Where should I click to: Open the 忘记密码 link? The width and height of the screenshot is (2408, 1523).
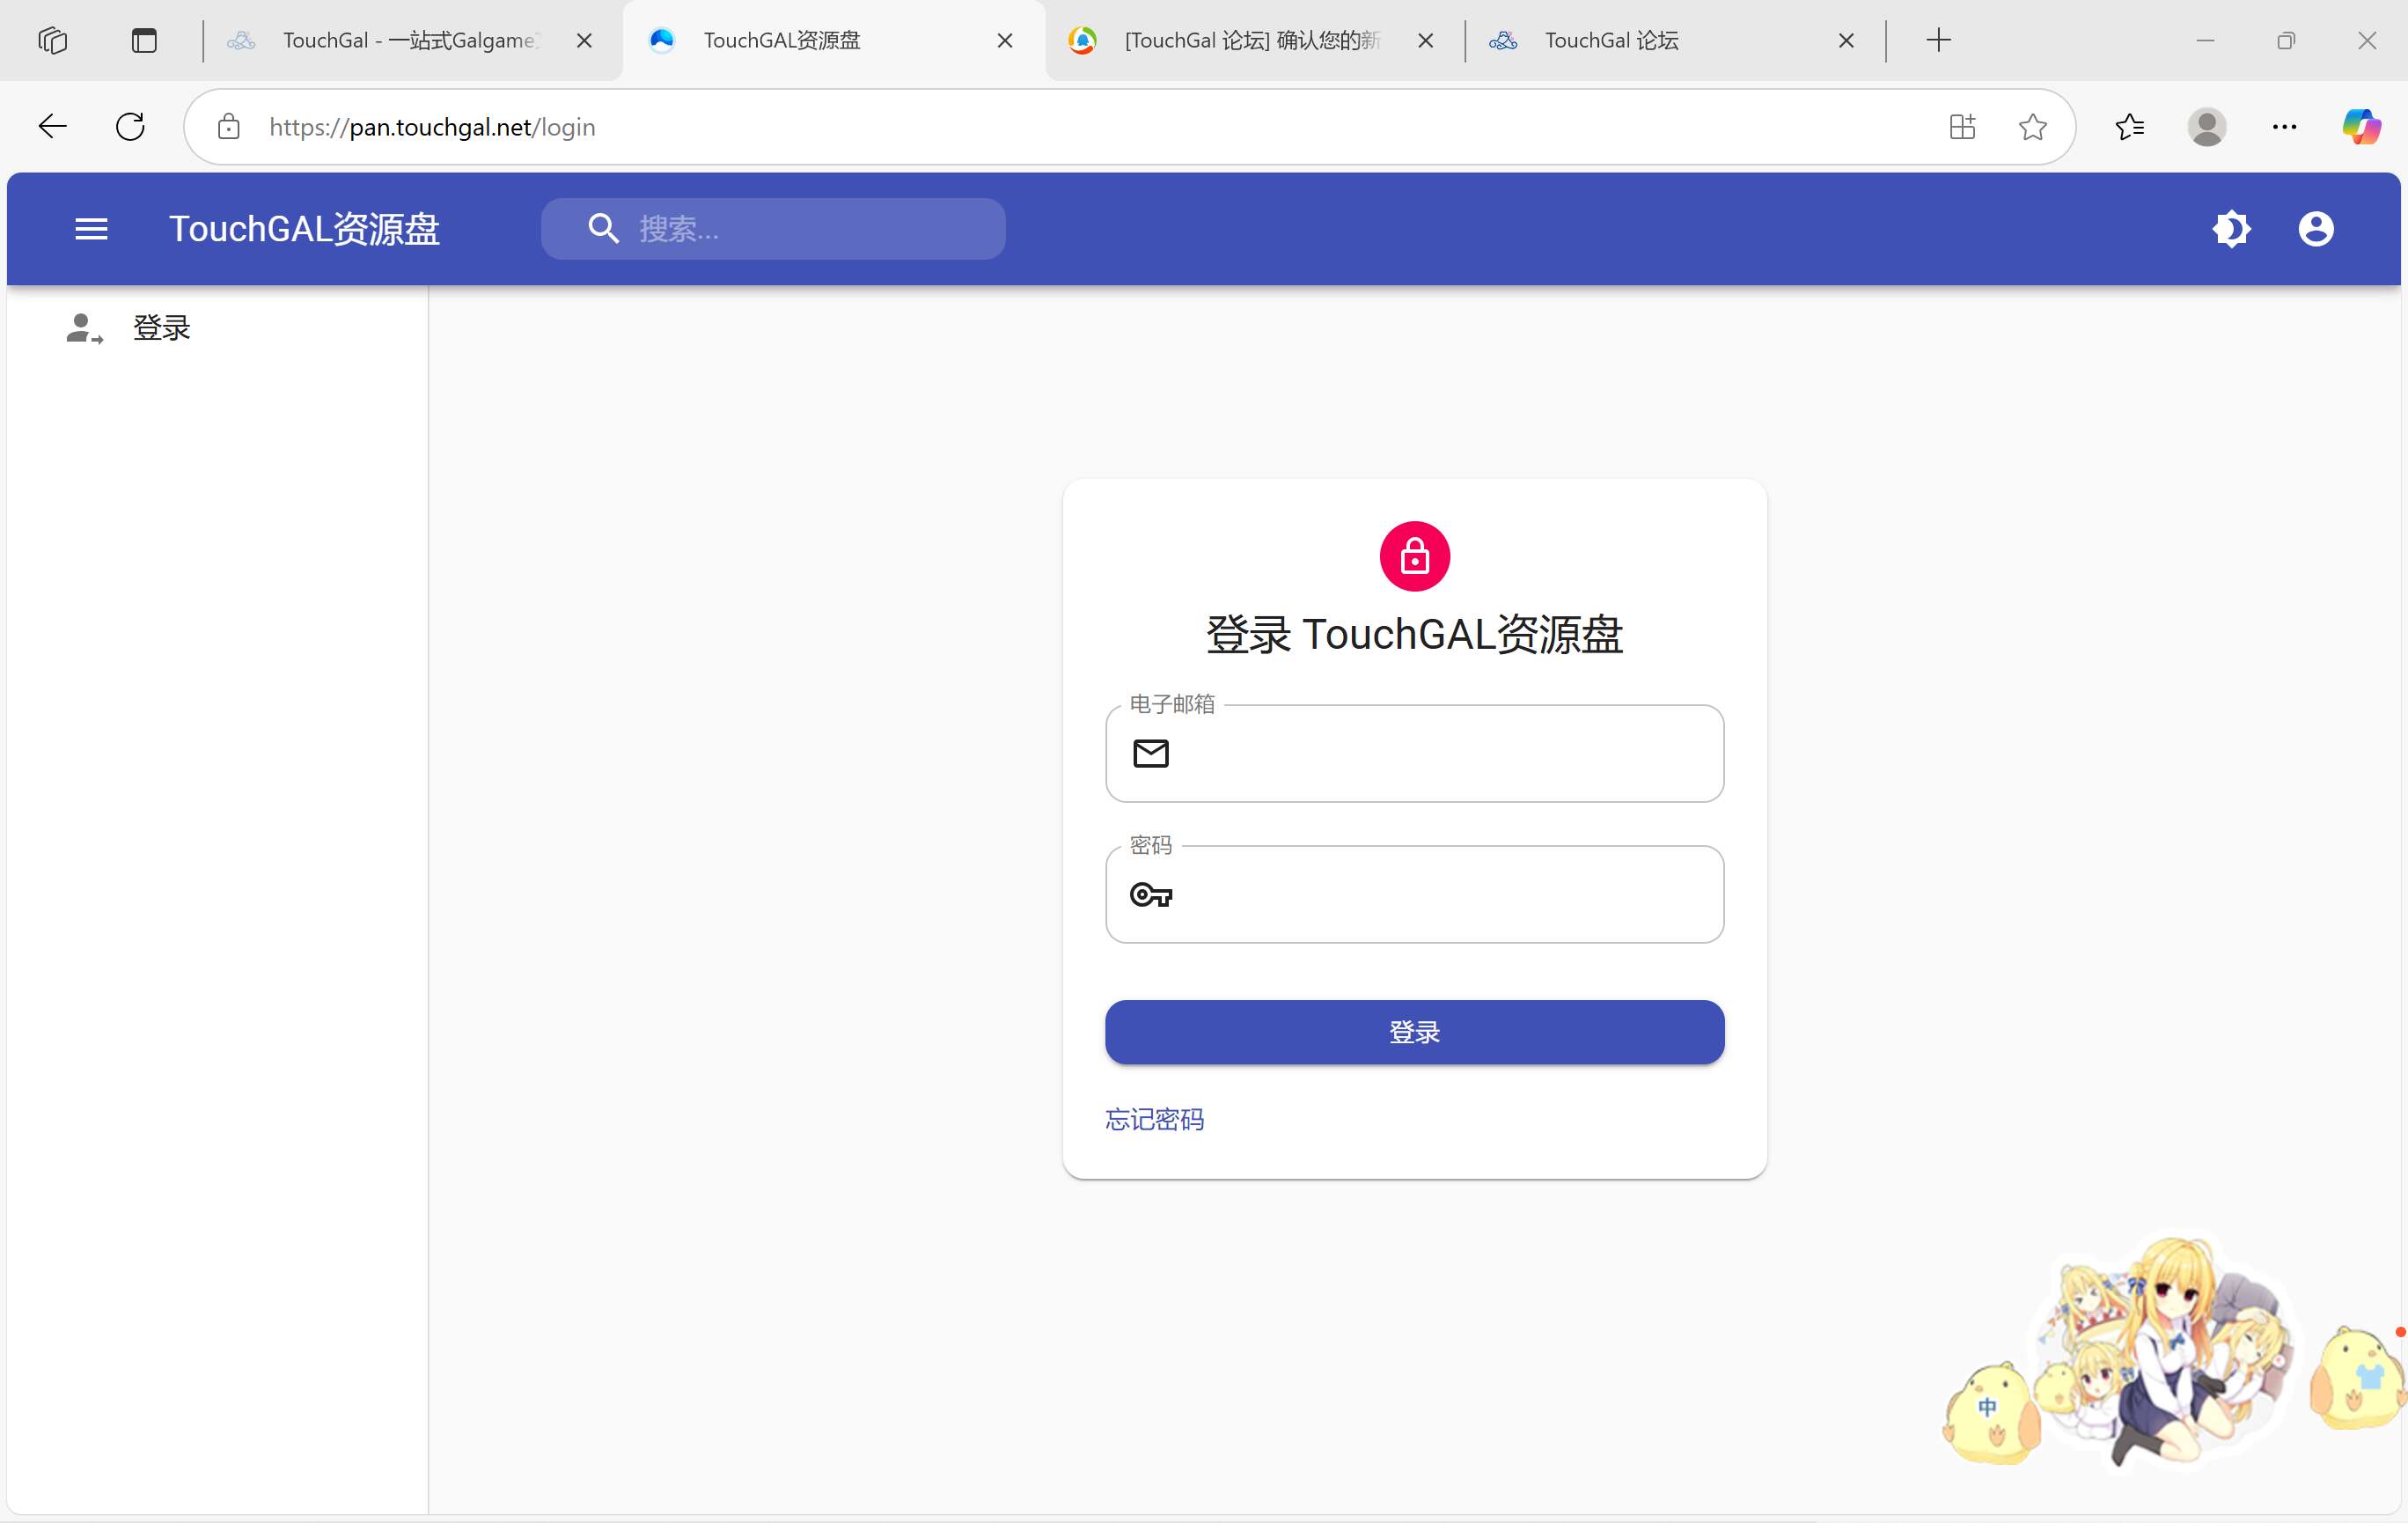1154,1119
